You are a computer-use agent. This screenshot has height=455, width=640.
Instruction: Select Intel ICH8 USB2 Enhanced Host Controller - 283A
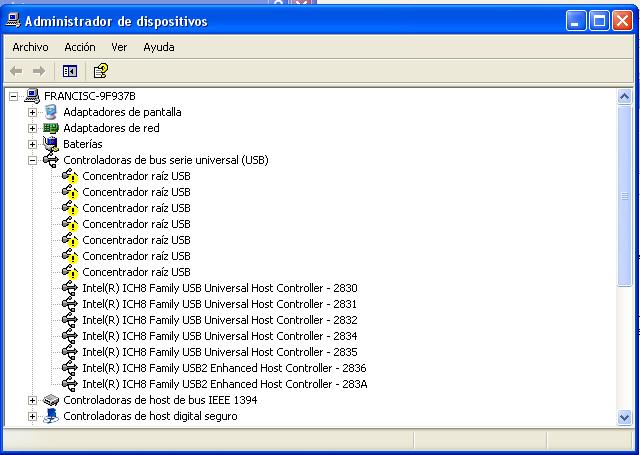click(x=225, y=384)
